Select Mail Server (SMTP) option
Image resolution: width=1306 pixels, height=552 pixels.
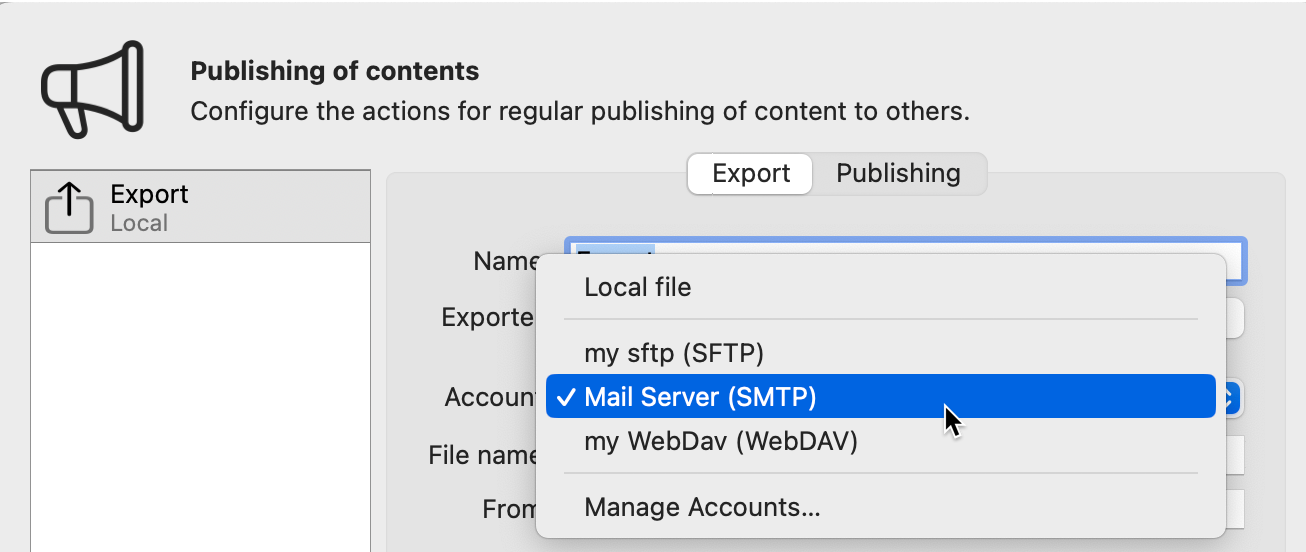[x=700, y=397]
